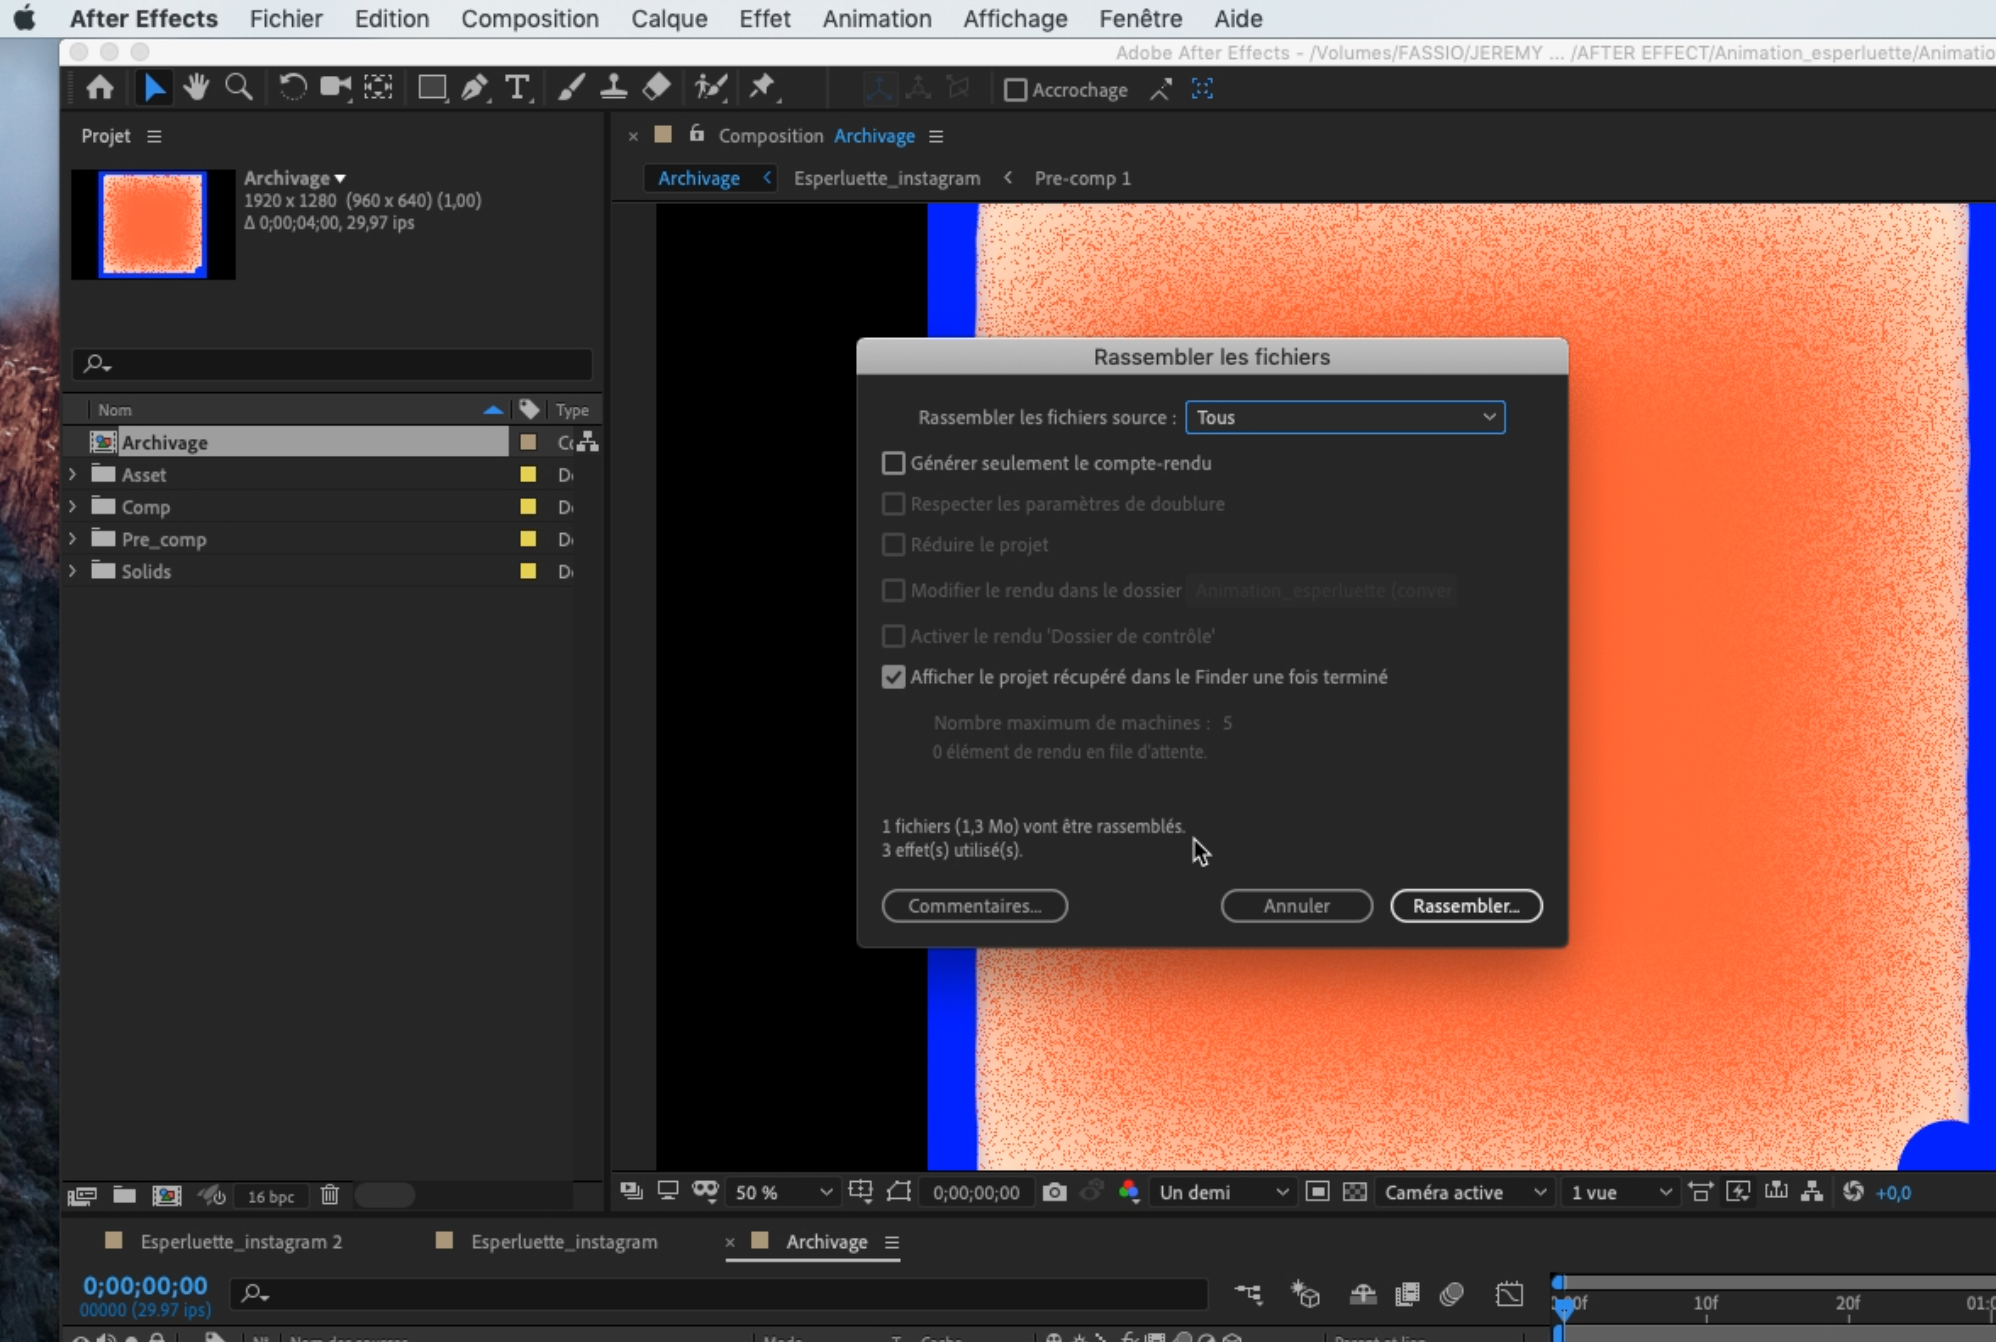Select the Eraser tool
Image resolution: width=1996 pixels, height=1342 pixels.
[656, 89]
